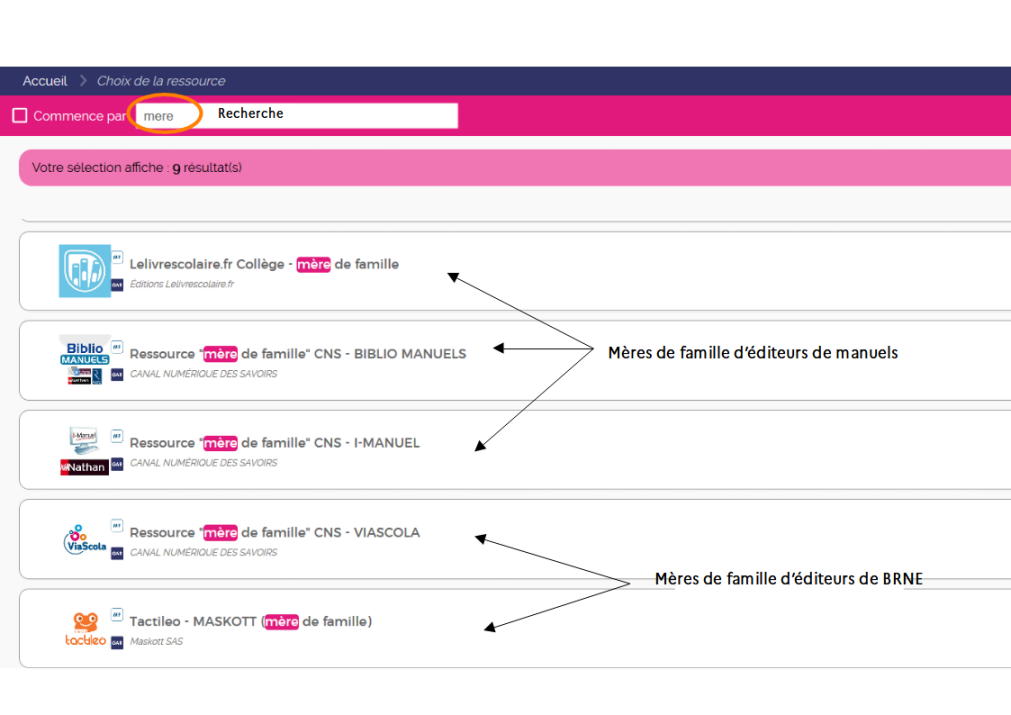Click the IRT badge on Lelivrescolaire row

point(117,256)
